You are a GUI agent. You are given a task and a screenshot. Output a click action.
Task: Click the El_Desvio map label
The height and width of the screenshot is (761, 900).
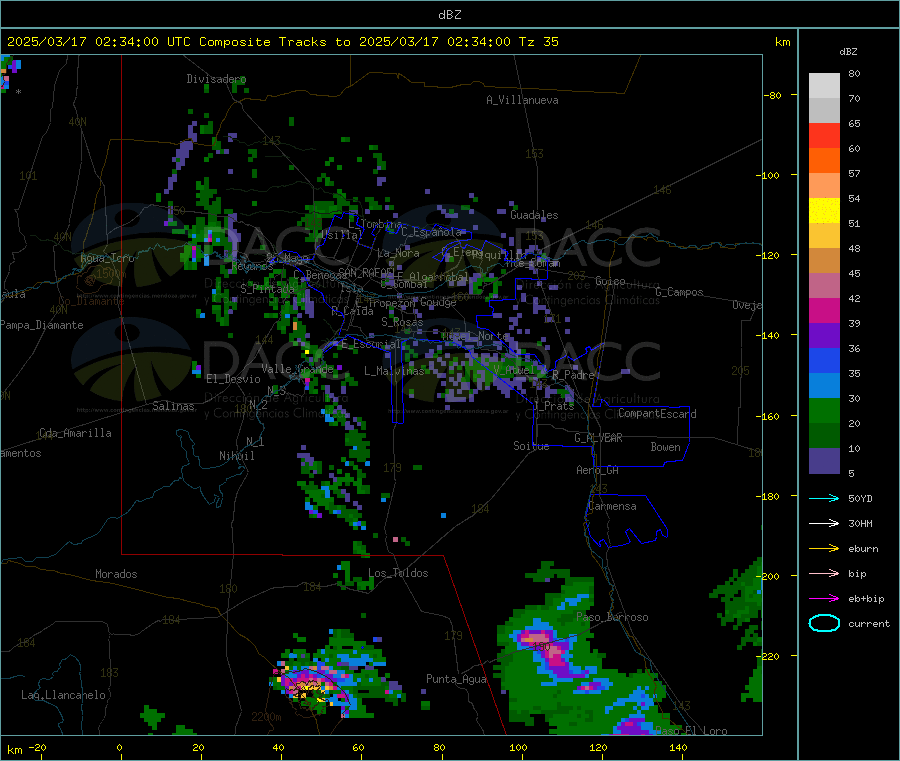(234, 379)
